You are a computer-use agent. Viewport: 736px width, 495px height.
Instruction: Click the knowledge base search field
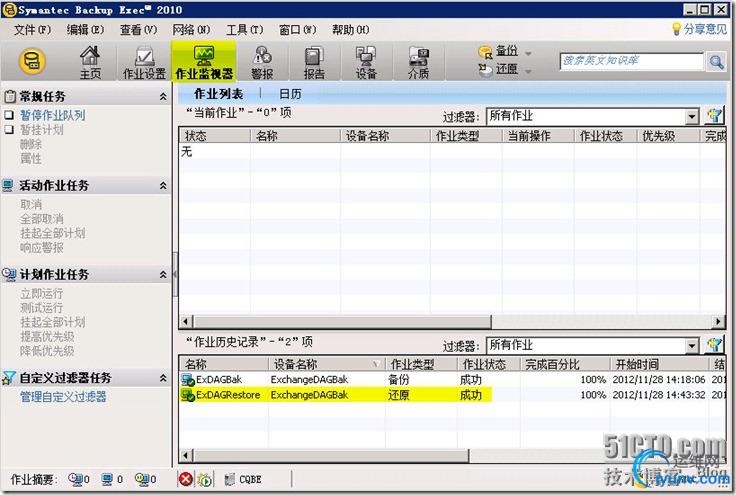point(632,61)
